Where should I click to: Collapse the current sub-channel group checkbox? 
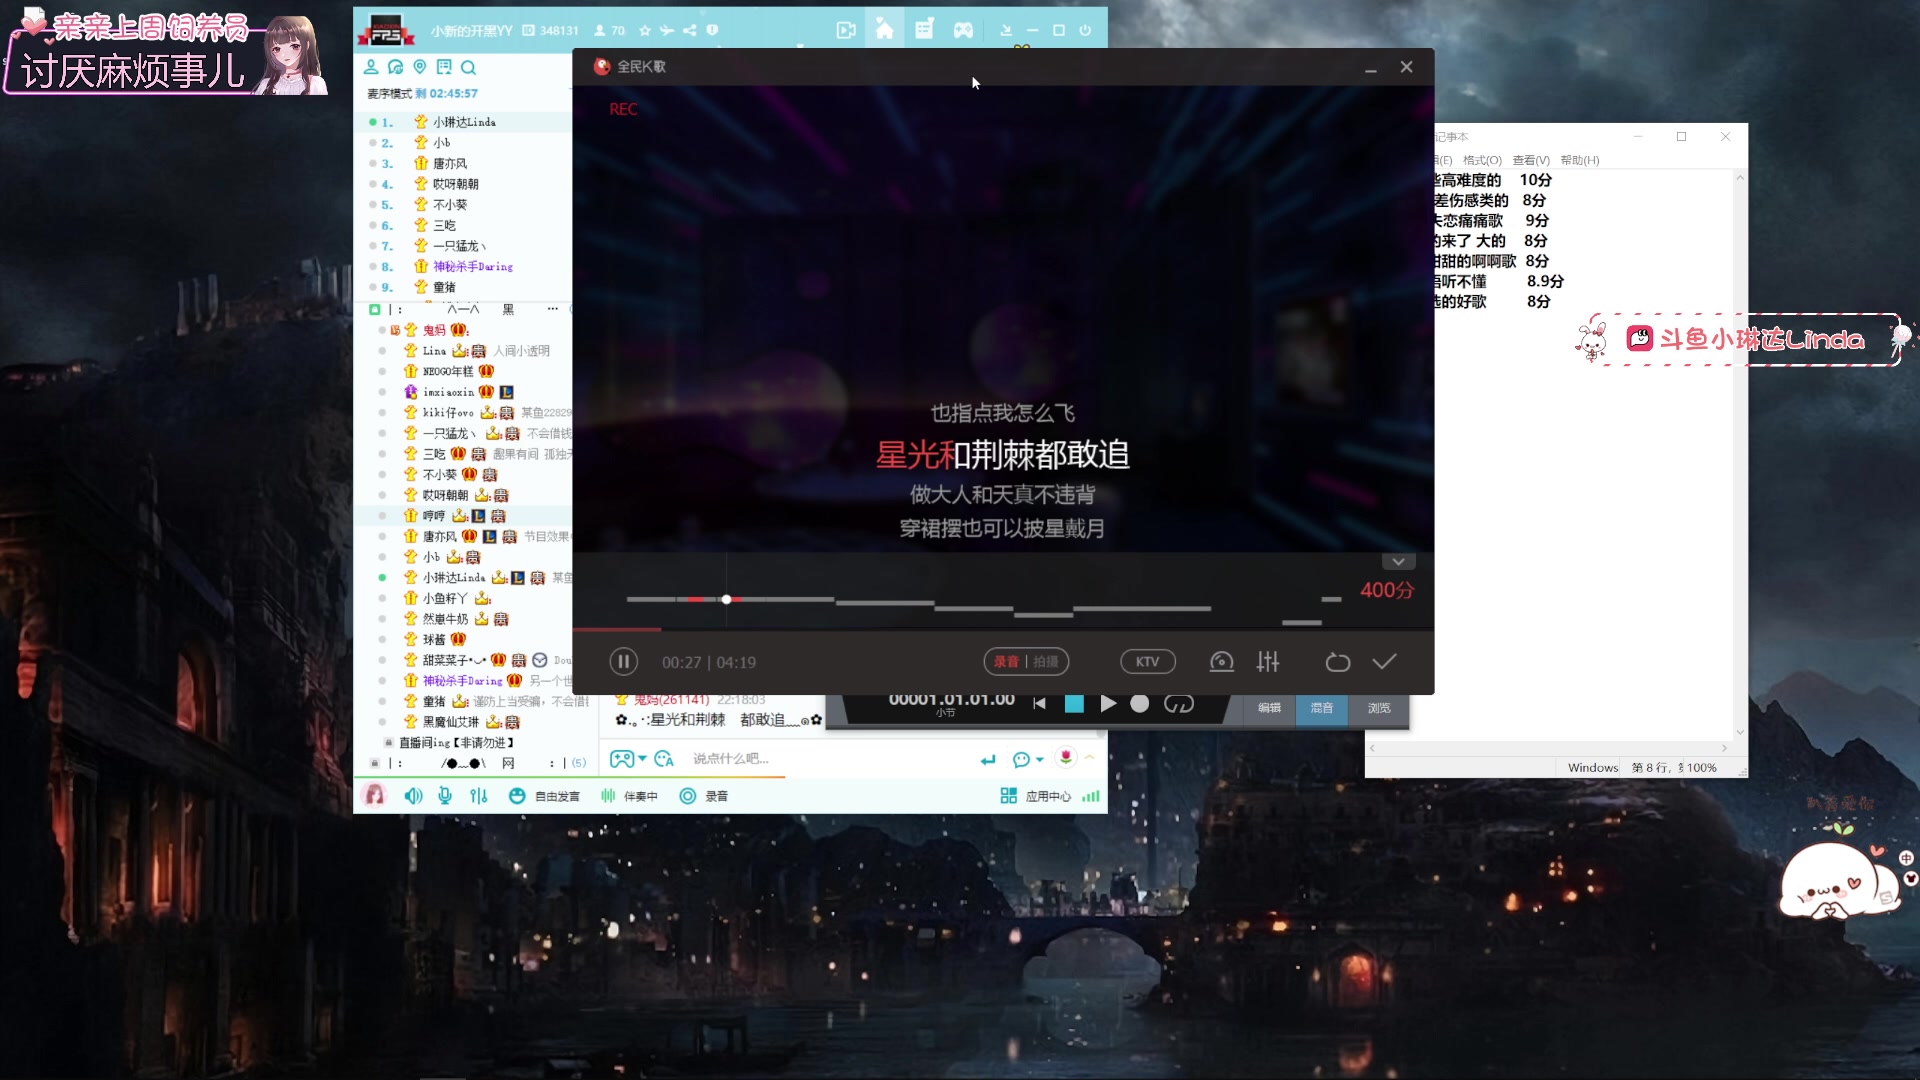click(x=375, y=309)
